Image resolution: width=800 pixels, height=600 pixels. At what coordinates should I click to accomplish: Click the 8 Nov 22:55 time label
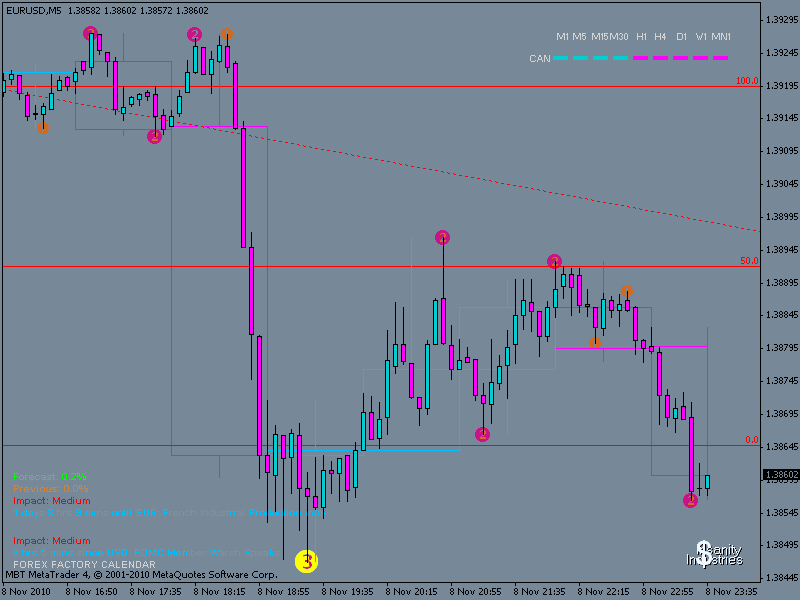[x=667, y=592]
